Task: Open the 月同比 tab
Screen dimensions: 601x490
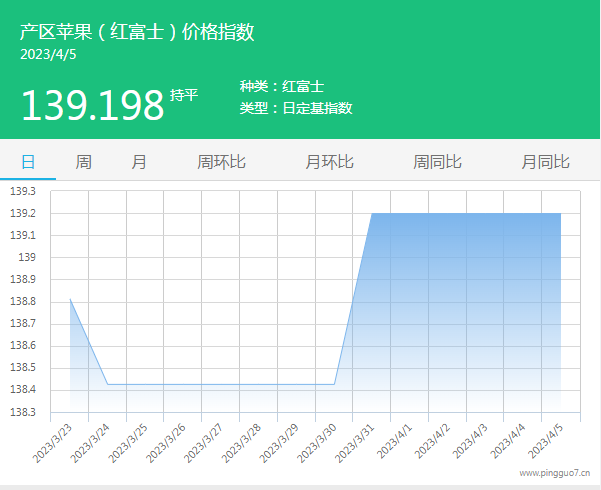Action: pyautogui.click(x=545, y=162)
